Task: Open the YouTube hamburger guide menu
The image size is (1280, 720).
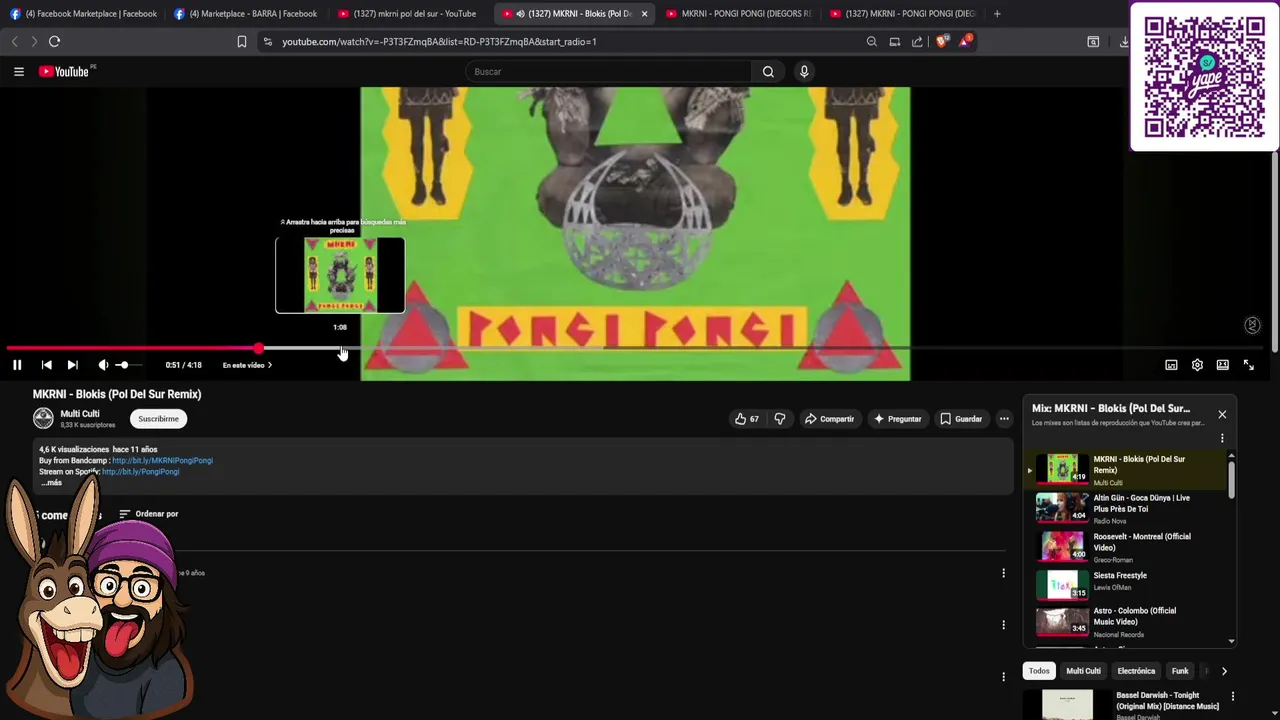Action: click(x=18, y=71)
